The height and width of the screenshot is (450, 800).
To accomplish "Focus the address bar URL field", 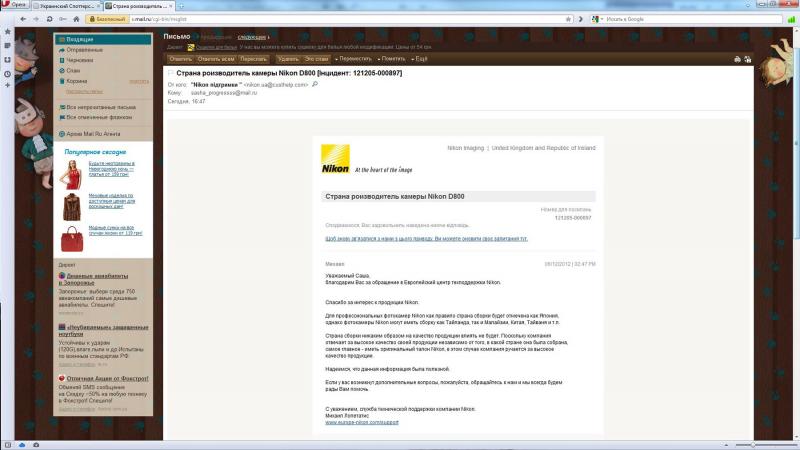I will pos(347,19).
